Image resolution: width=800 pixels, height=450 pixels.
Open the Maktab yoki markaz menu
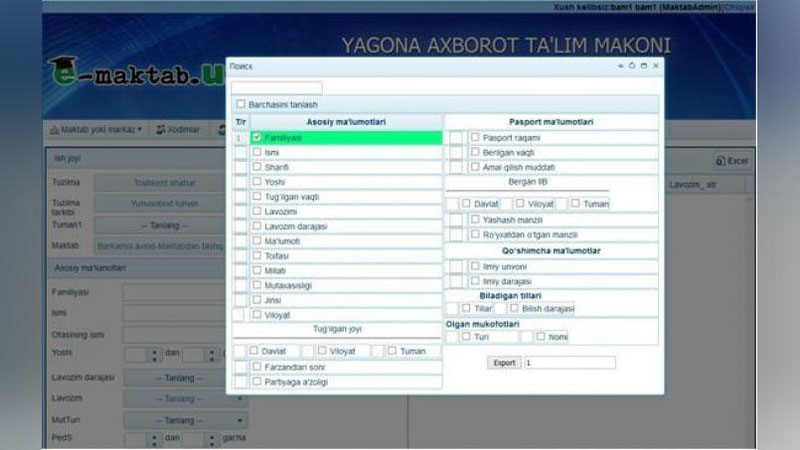[95, 130]
